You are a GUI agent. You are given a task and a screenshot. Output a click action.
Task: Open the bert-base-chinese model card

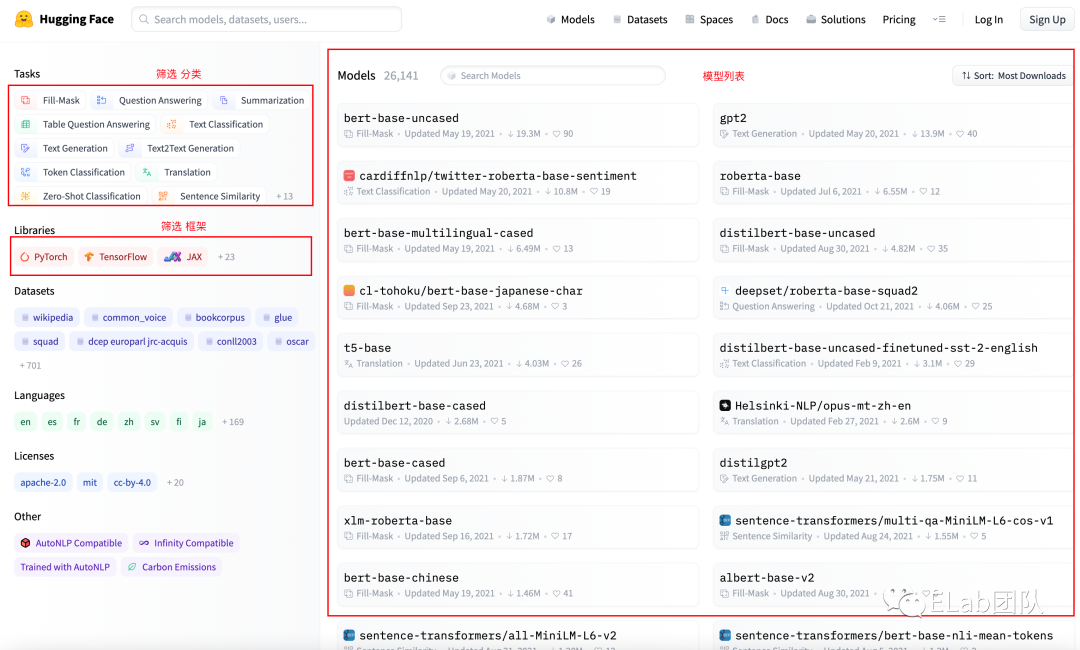tap(518, 585)
